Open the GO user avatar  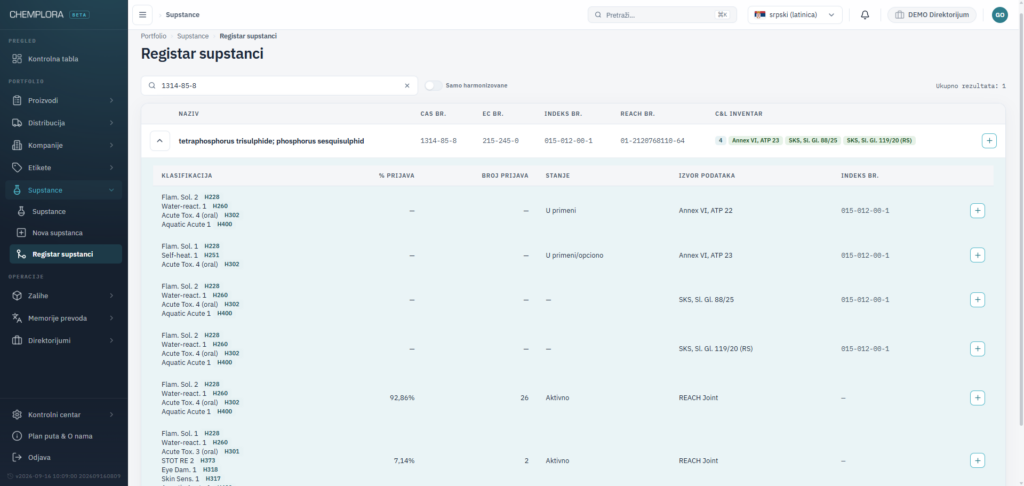tap(999, 14)
